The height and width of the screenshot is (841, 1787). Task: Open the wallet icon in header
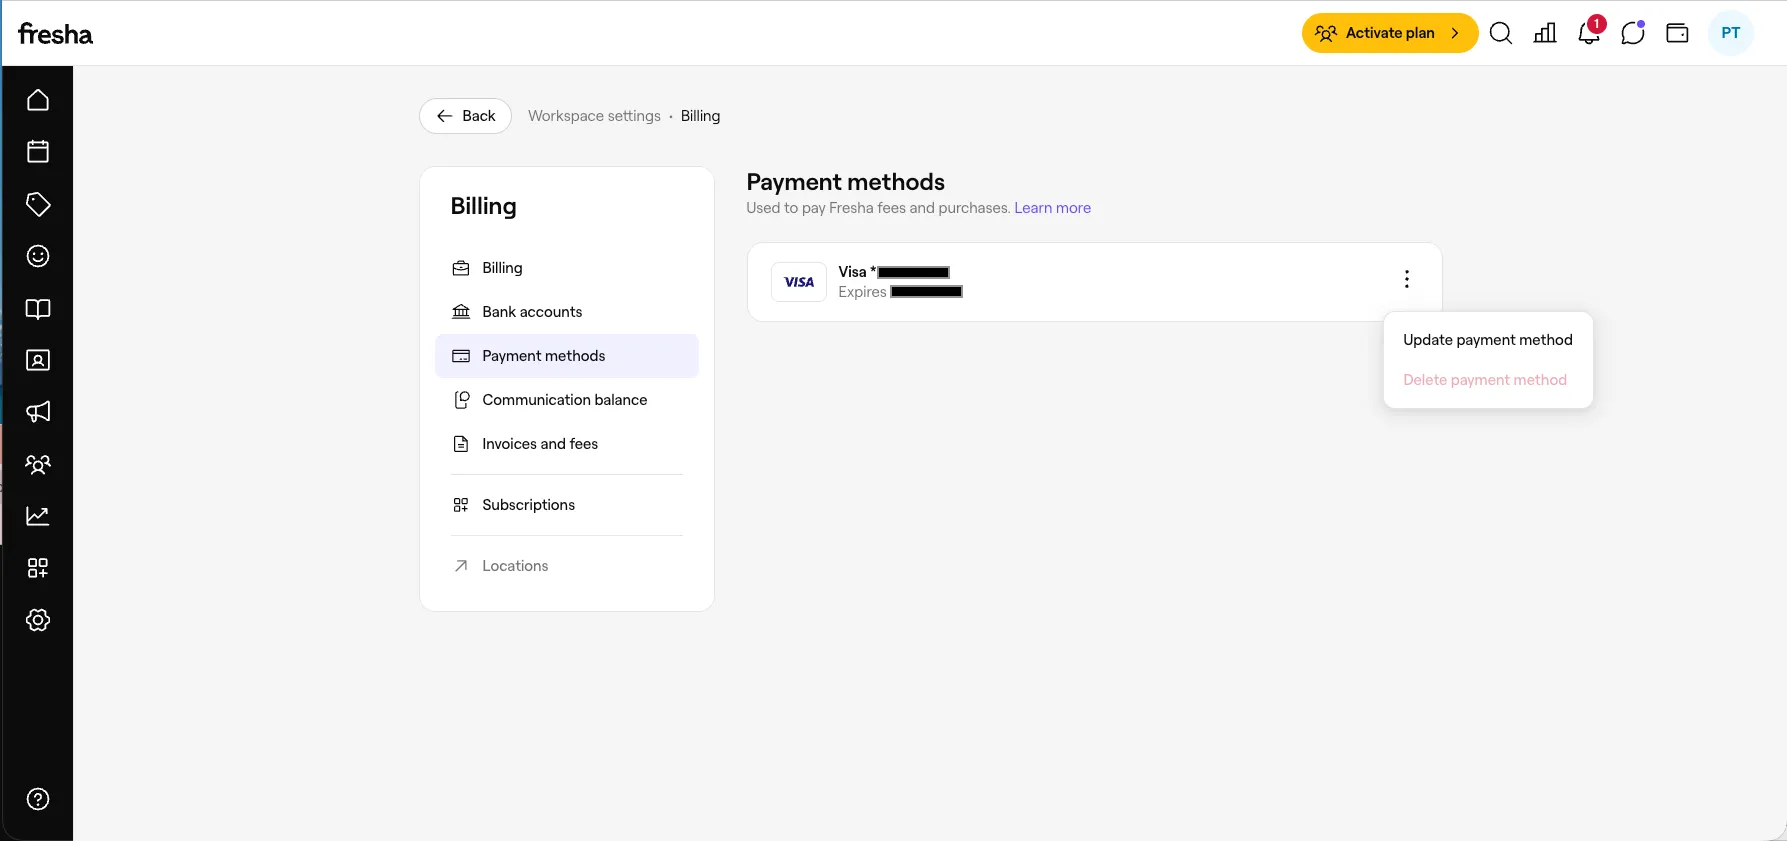[1677, 33]
